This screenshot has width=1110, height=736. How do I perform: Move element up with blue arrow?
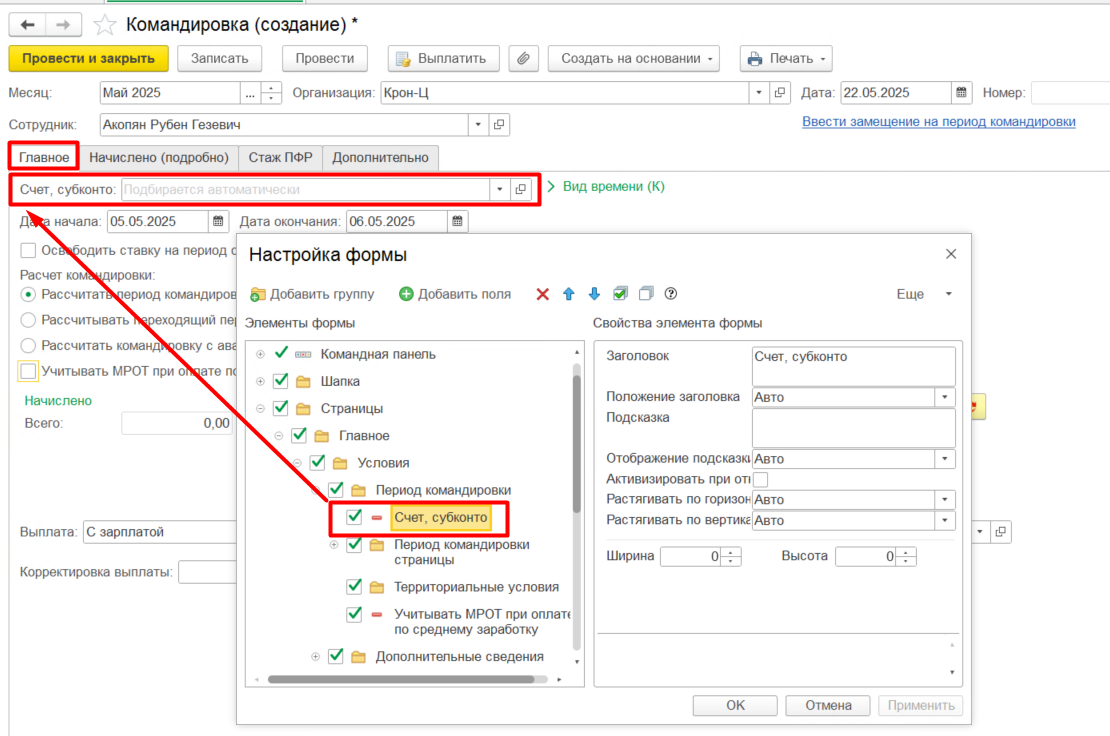click(x=569, y=294)
